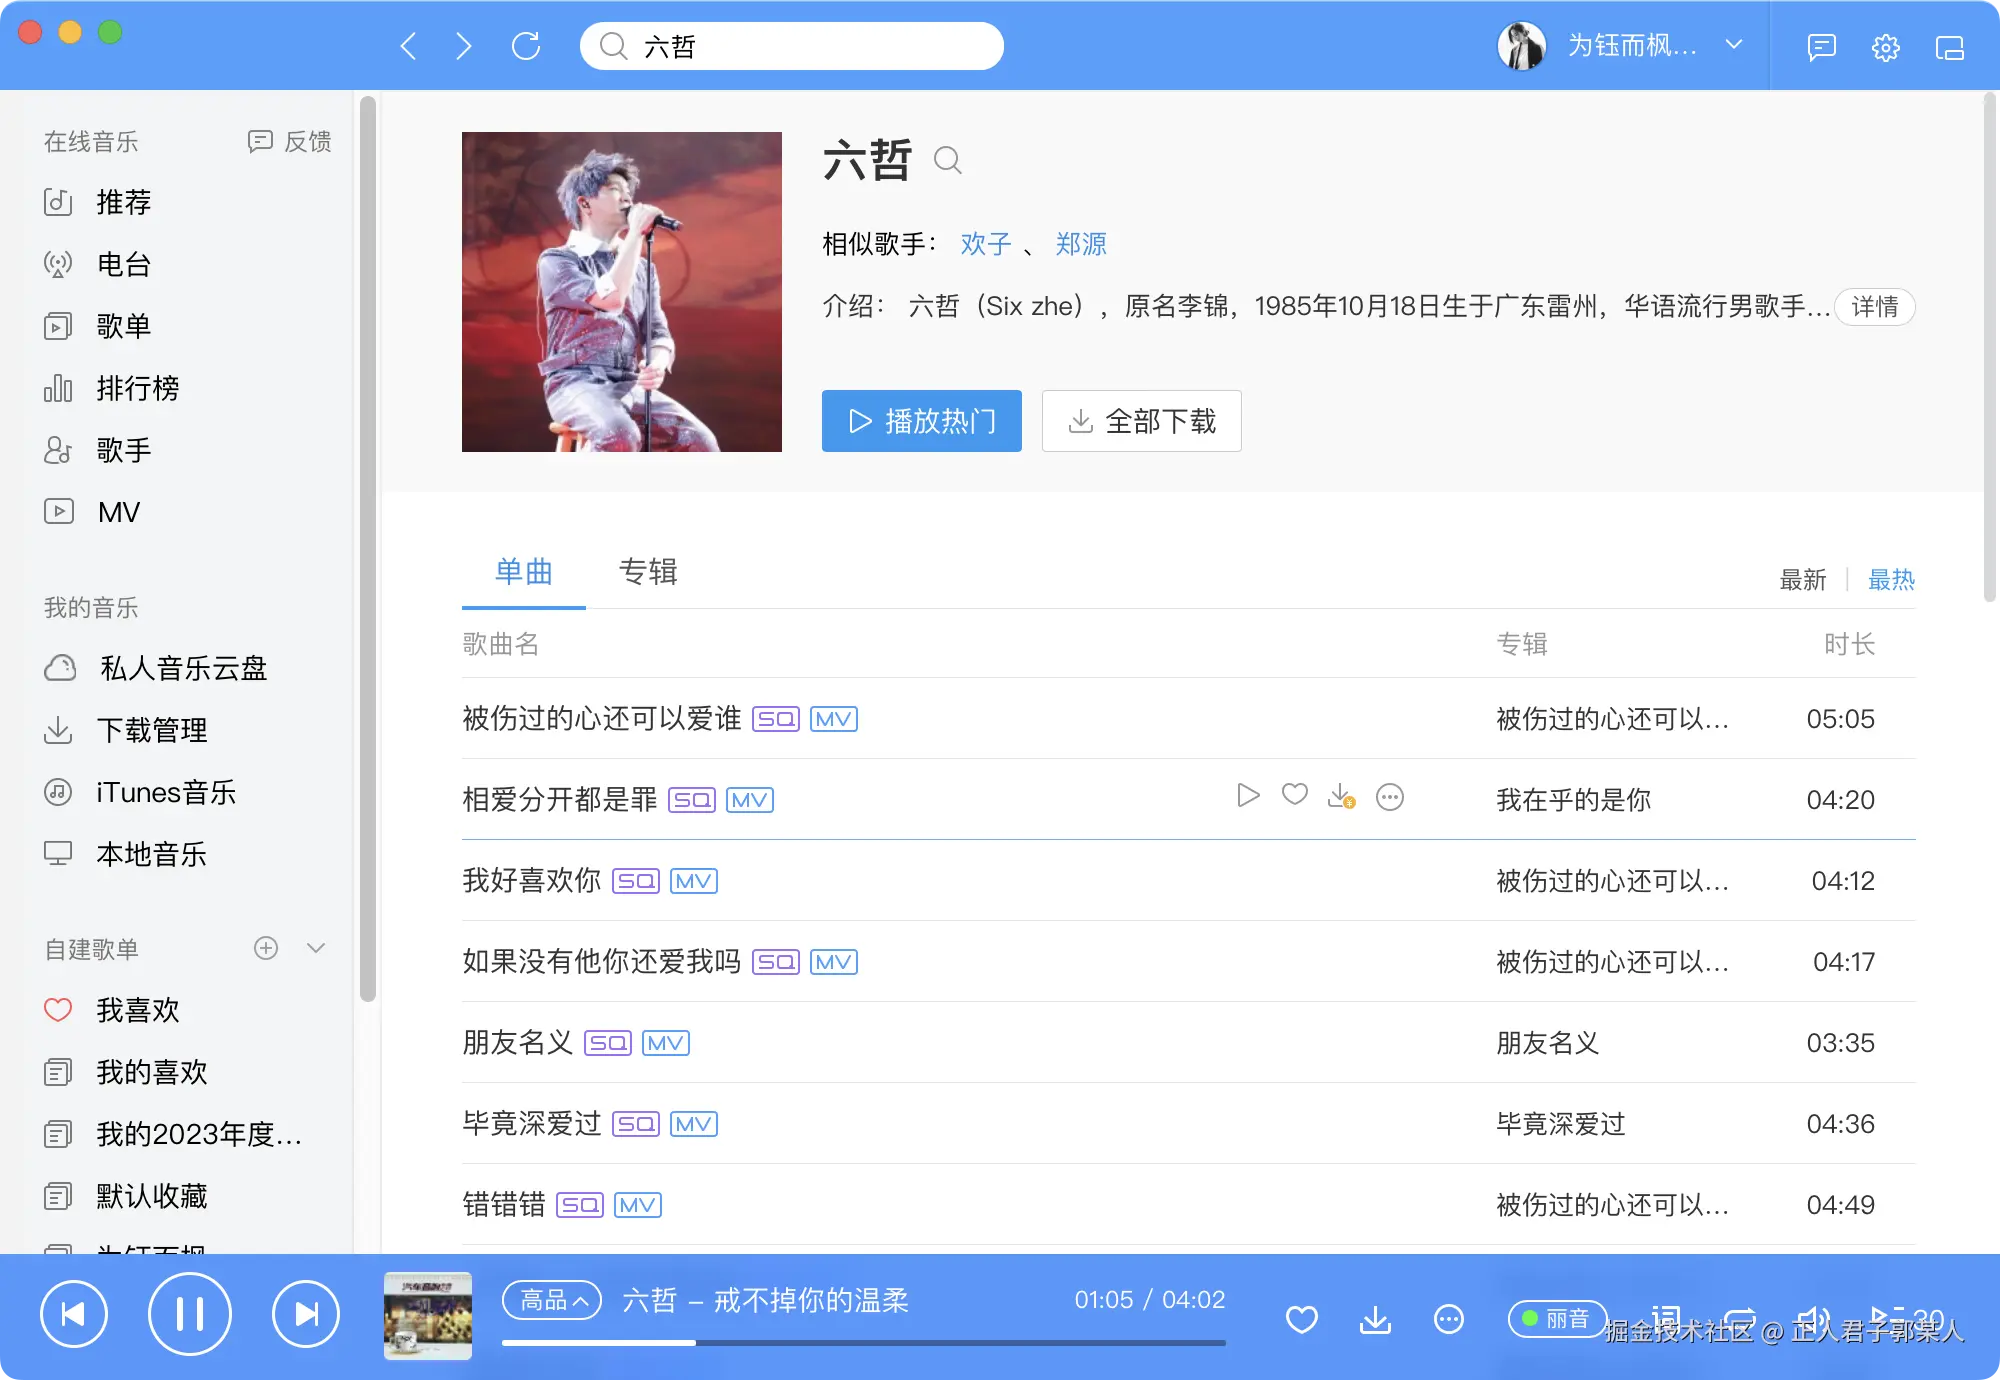The height and width of the screenshot is (1380, 2000).
Task: Download 相爱分开都是罪 using its download icon
Action: coord(1341,796)
